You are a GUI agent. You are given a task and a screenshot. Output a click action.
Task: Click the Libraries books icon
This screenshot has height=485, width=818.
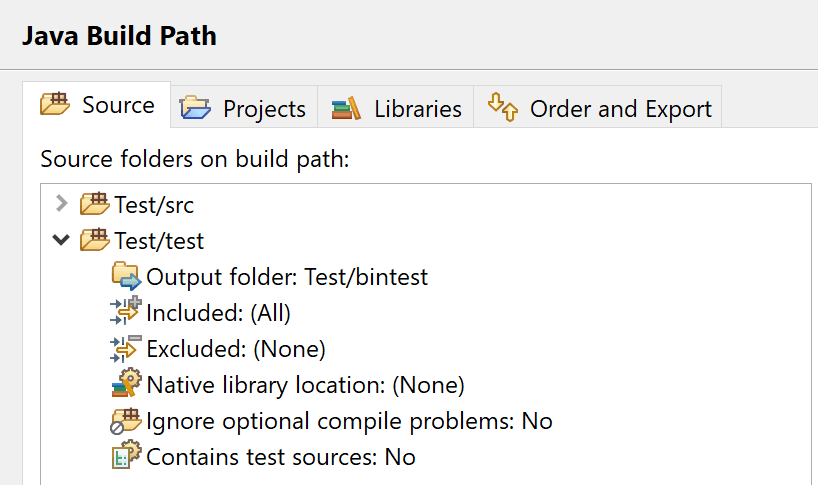[346, 108]
